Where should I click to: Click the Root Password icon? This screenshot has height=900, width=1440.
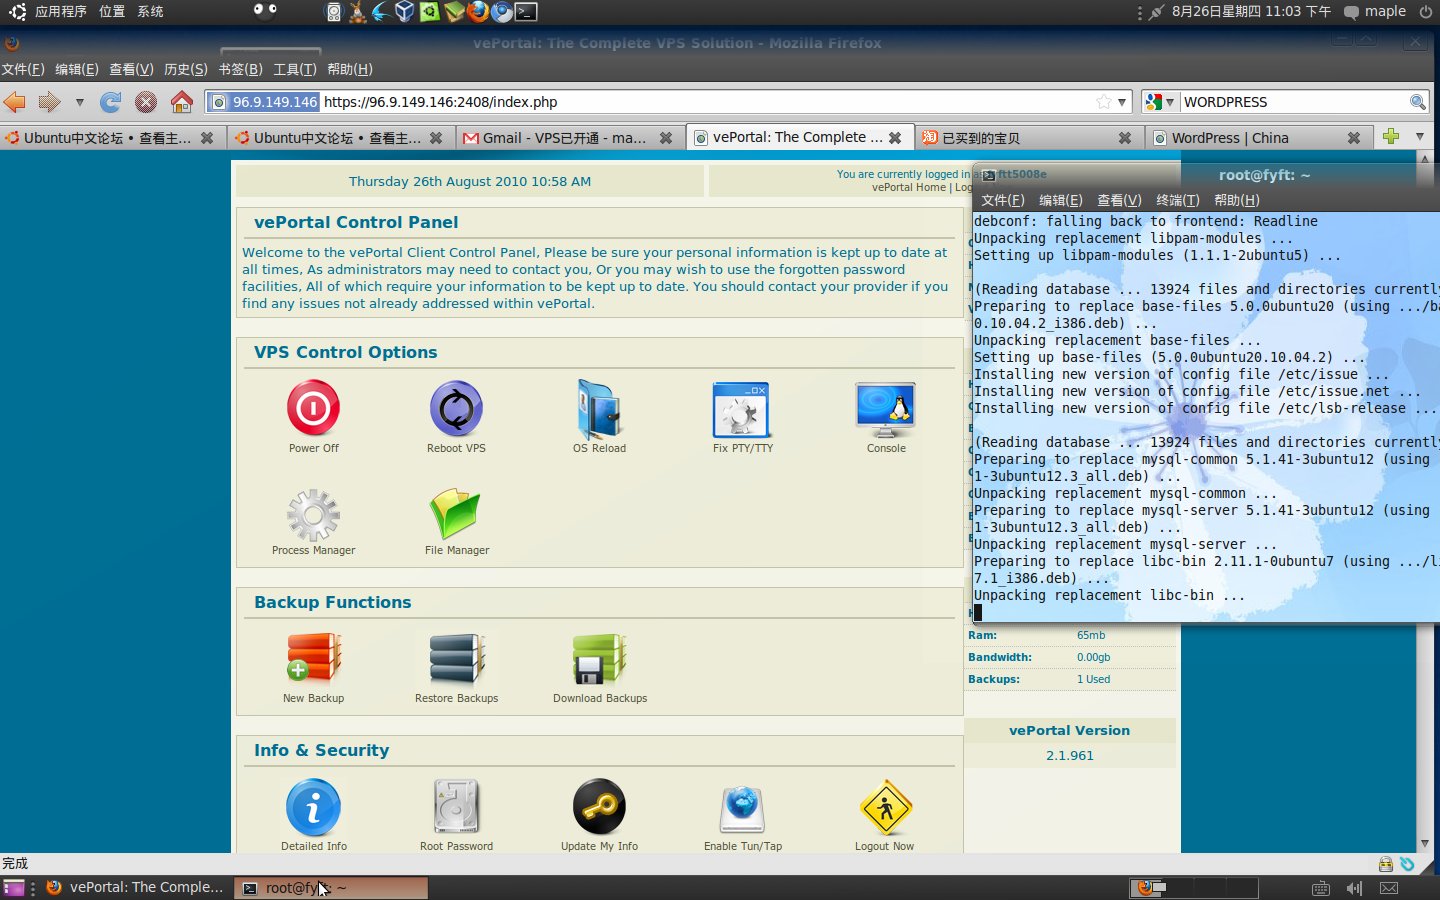(x=456, y=807)
